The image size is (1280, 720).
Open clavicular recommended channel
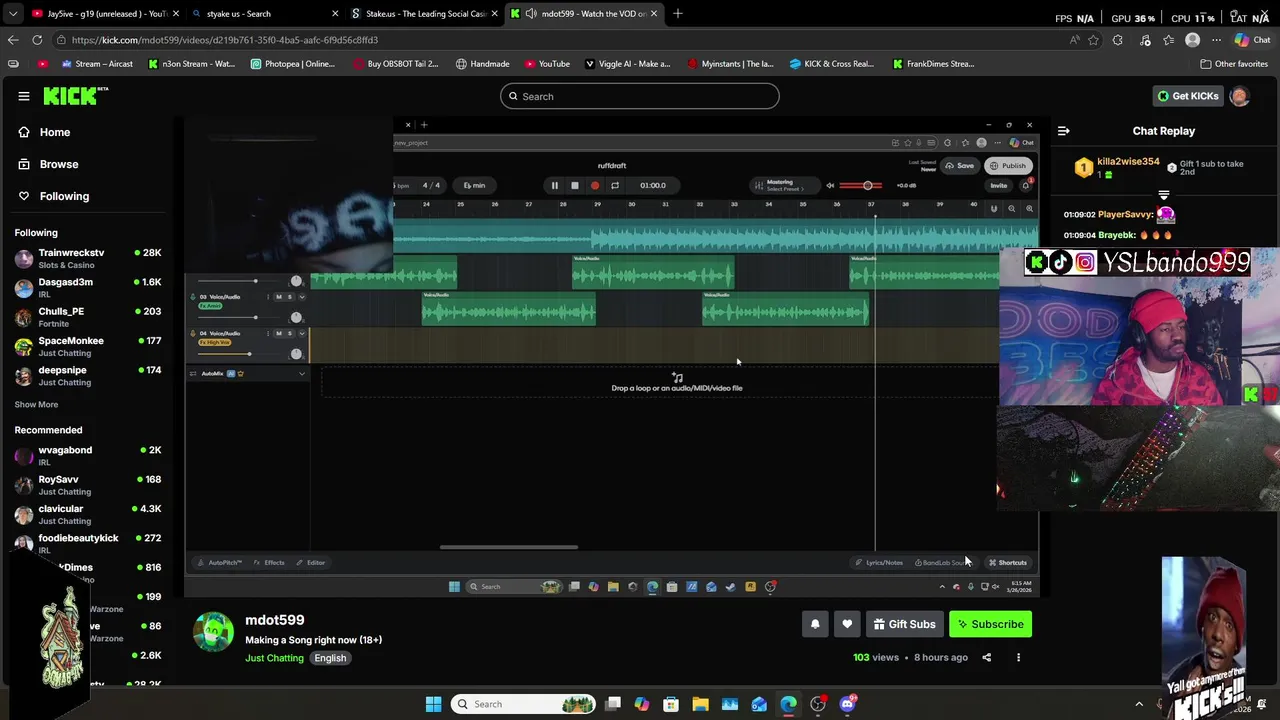[x=88, y=514]
